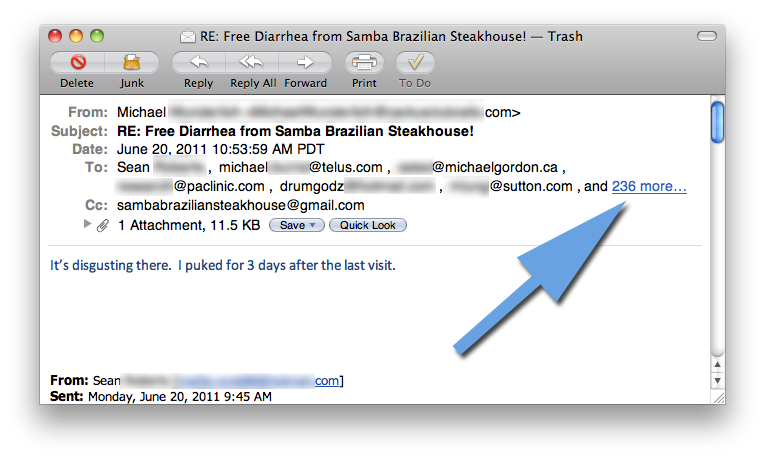Zoom the window with the green button
The width and height of the screenshot is (765, 459).
click(97, 36)
